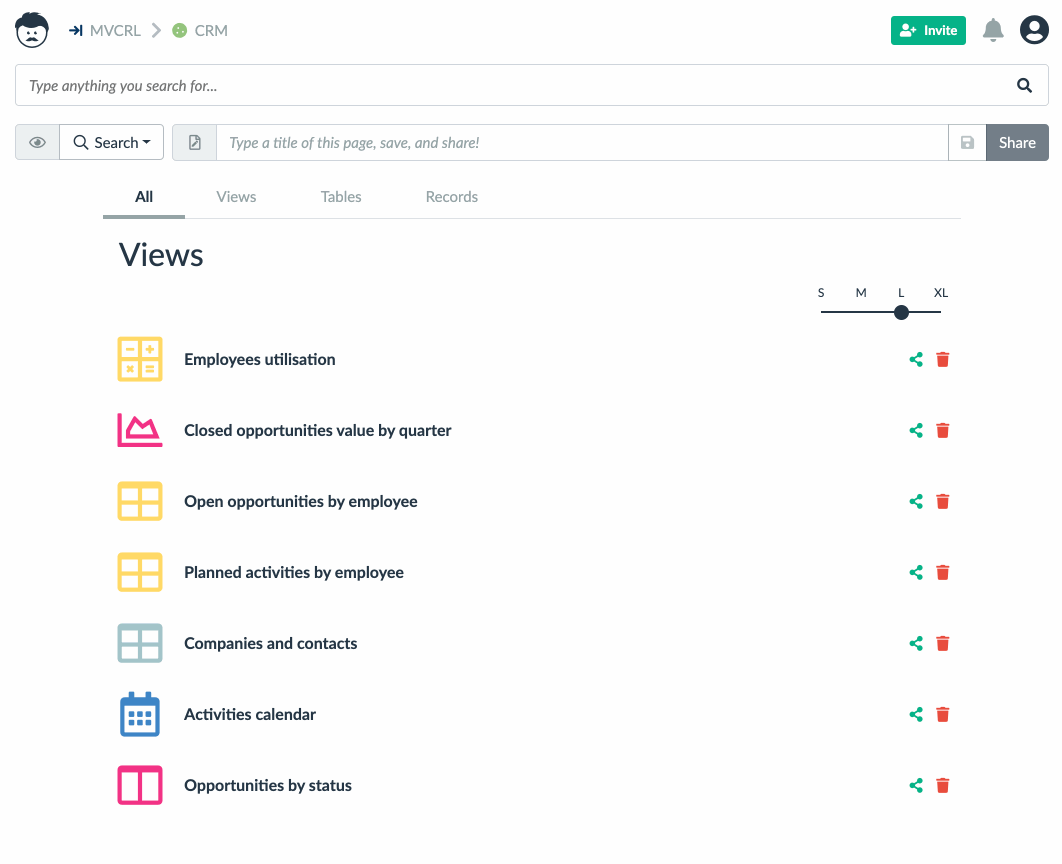Screen dimensions: 1062x864
Task: Delete Open opportunities by employee view
Action: 943,502
